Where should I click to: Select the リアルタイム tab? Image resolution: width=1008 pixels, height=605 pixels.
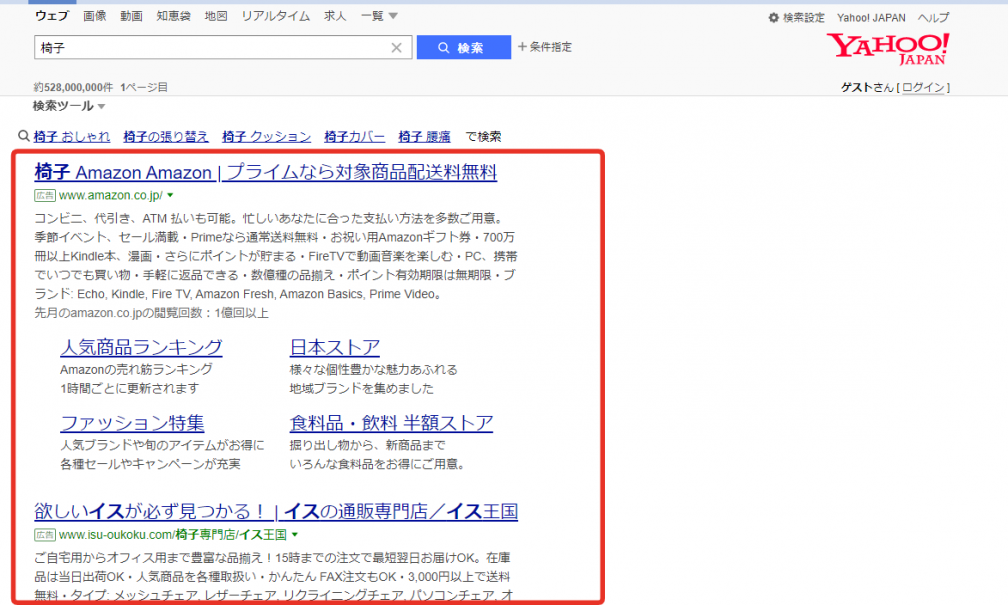[275, 16]
